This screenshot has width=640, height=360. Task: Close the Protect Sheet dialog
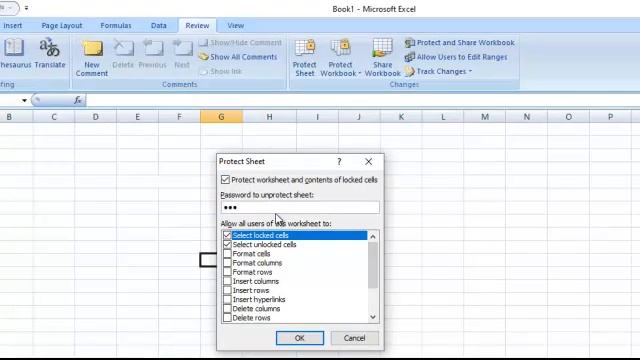369,162
